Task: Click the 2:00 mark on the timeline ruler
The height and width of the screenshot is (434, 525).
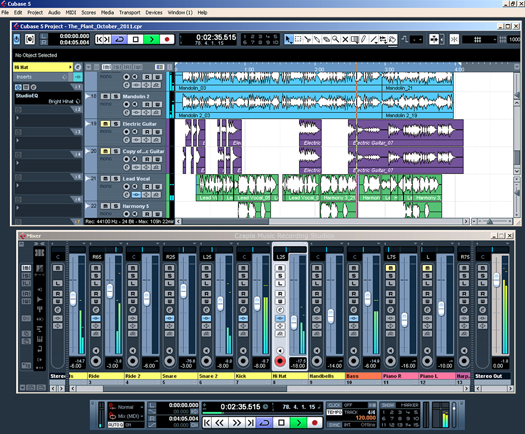Action: click(x=319, y=69)
